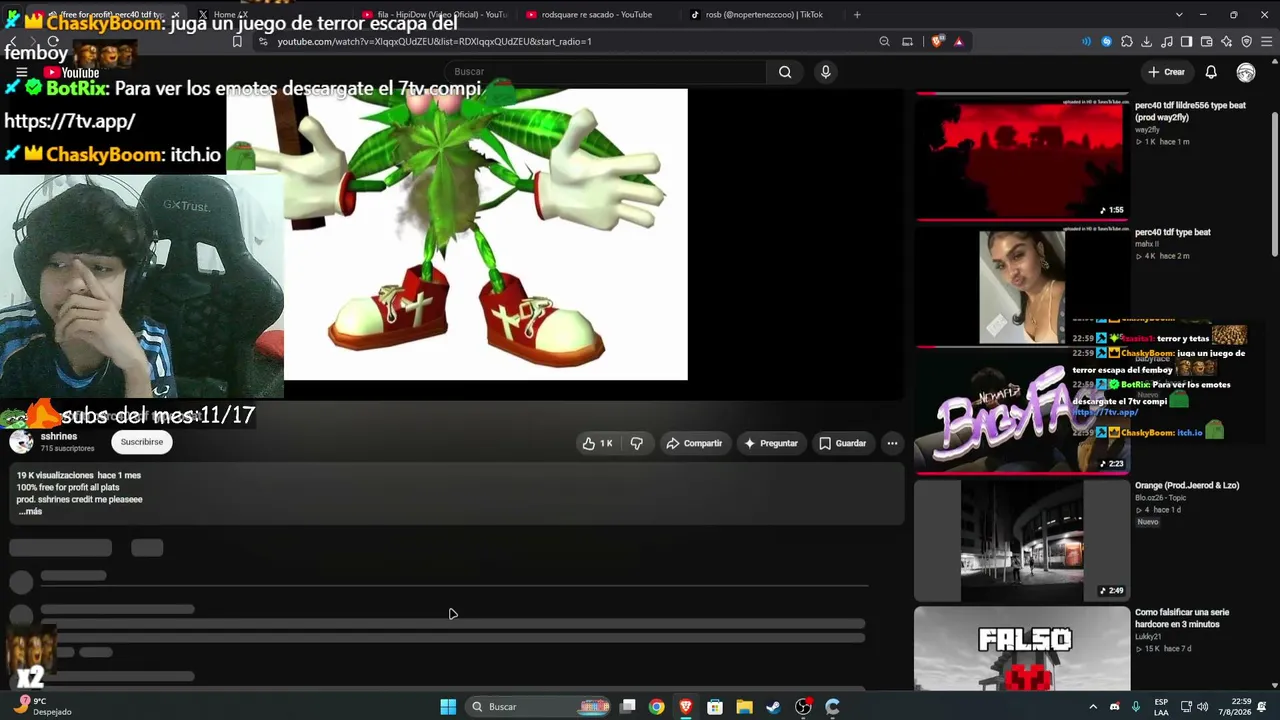Dislike the video with thumbs down
This screenshot has height=720, width=1280.
pos(637,443)
